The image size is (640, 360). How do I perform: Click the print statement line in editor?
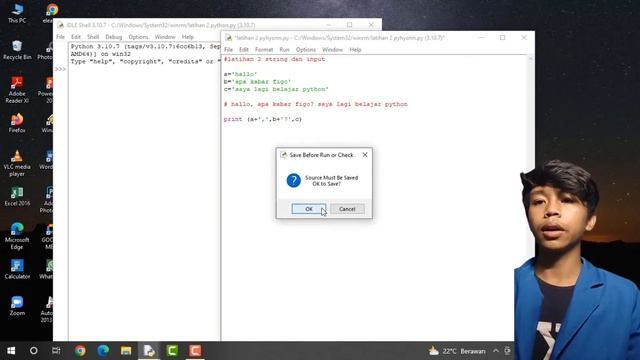[263, 119]
